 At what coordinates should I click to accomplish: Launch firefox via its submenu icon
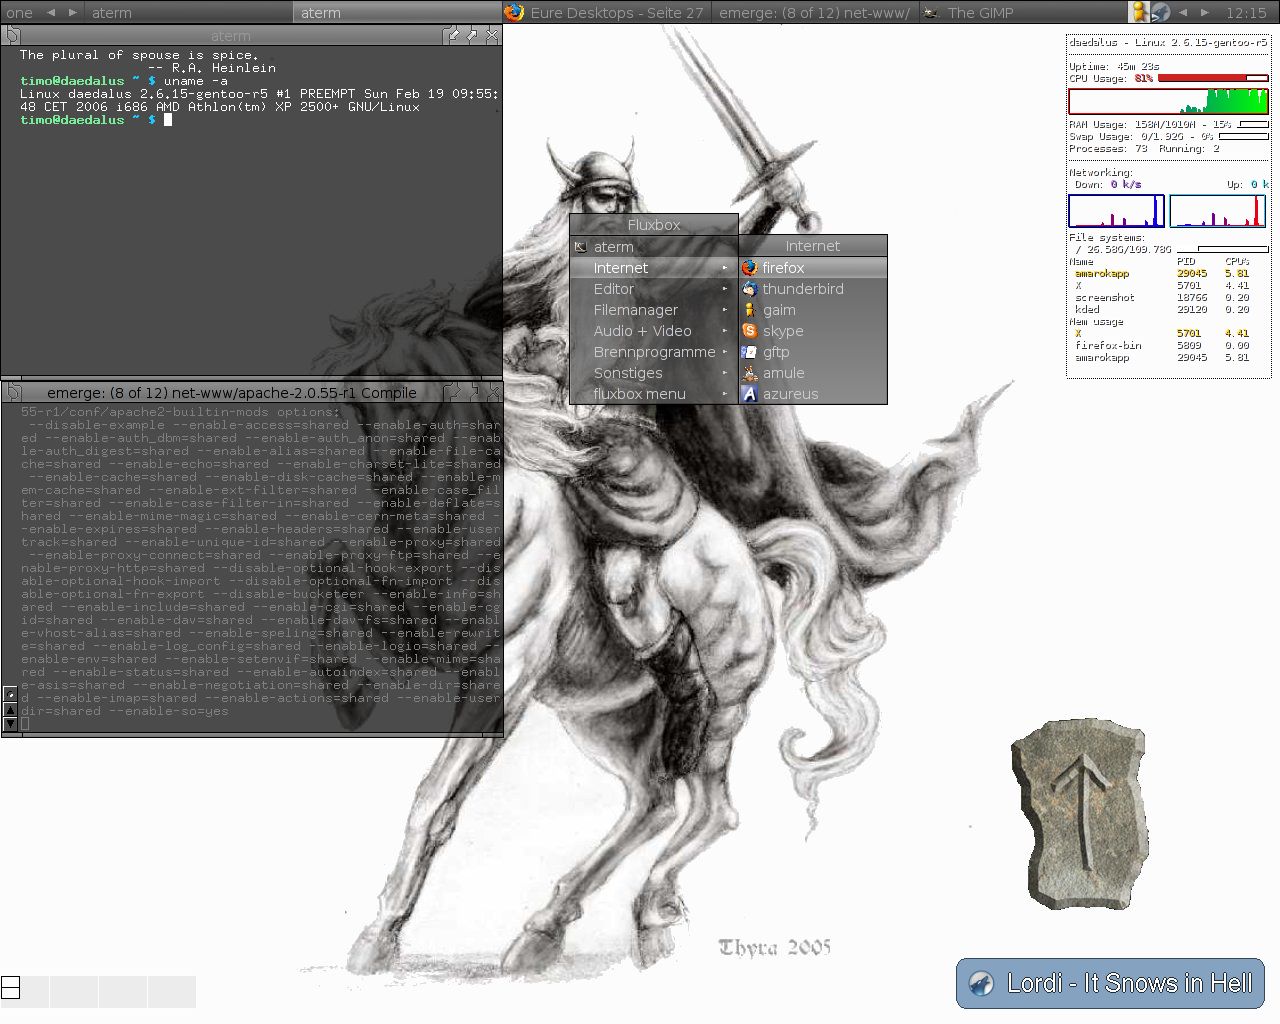click(x=749, y=268)
